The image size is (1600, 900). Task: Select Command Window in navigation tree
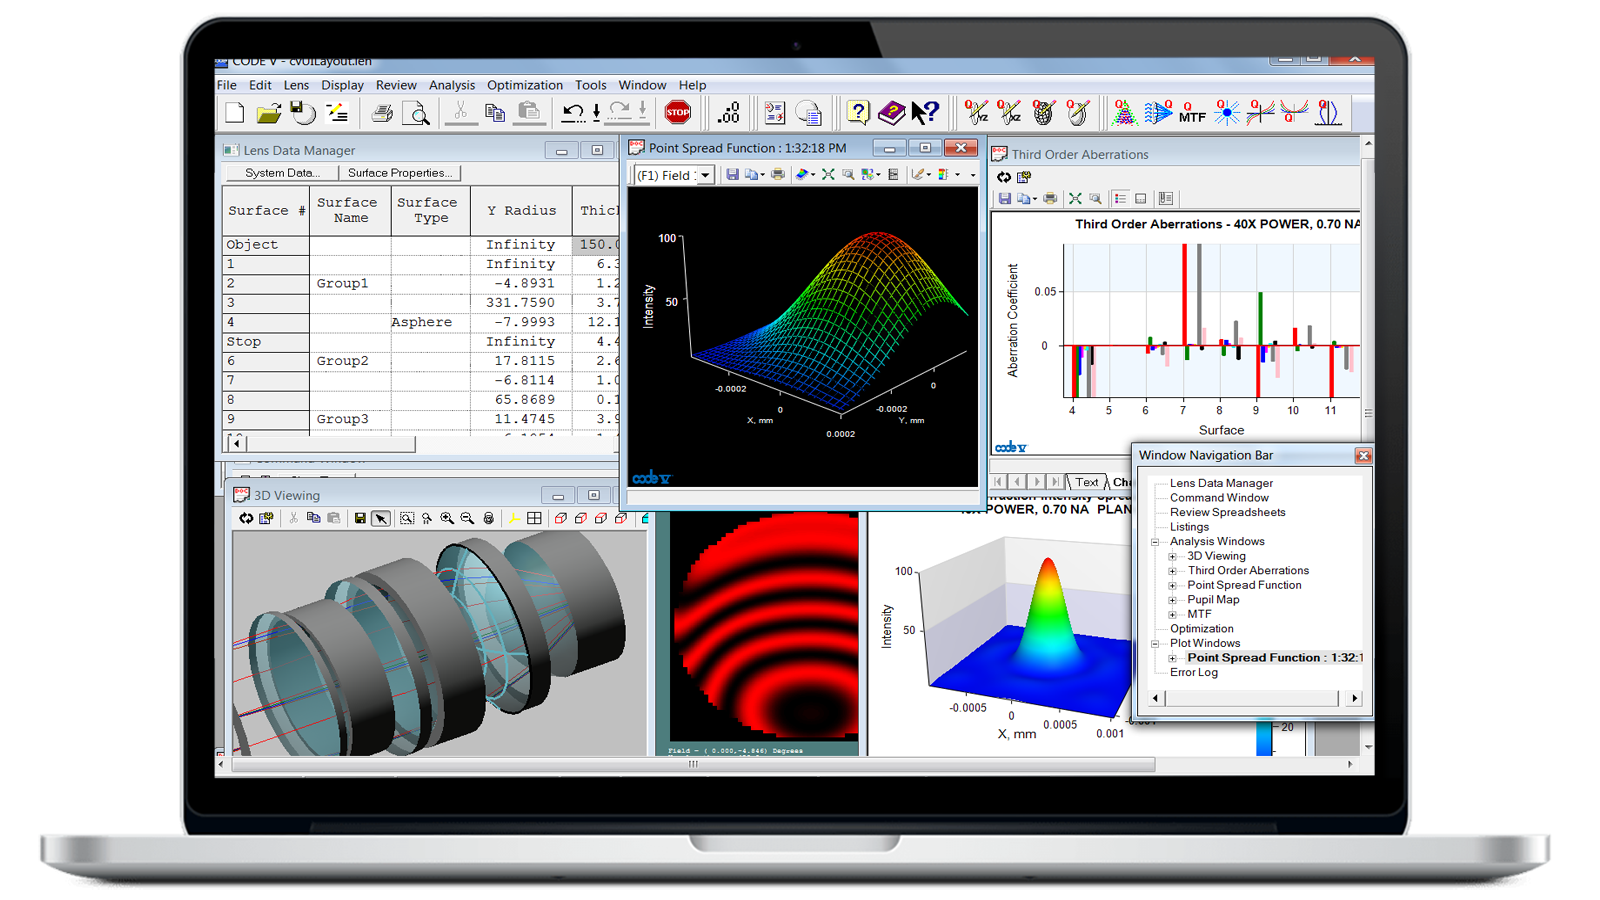click(1219, 498)
